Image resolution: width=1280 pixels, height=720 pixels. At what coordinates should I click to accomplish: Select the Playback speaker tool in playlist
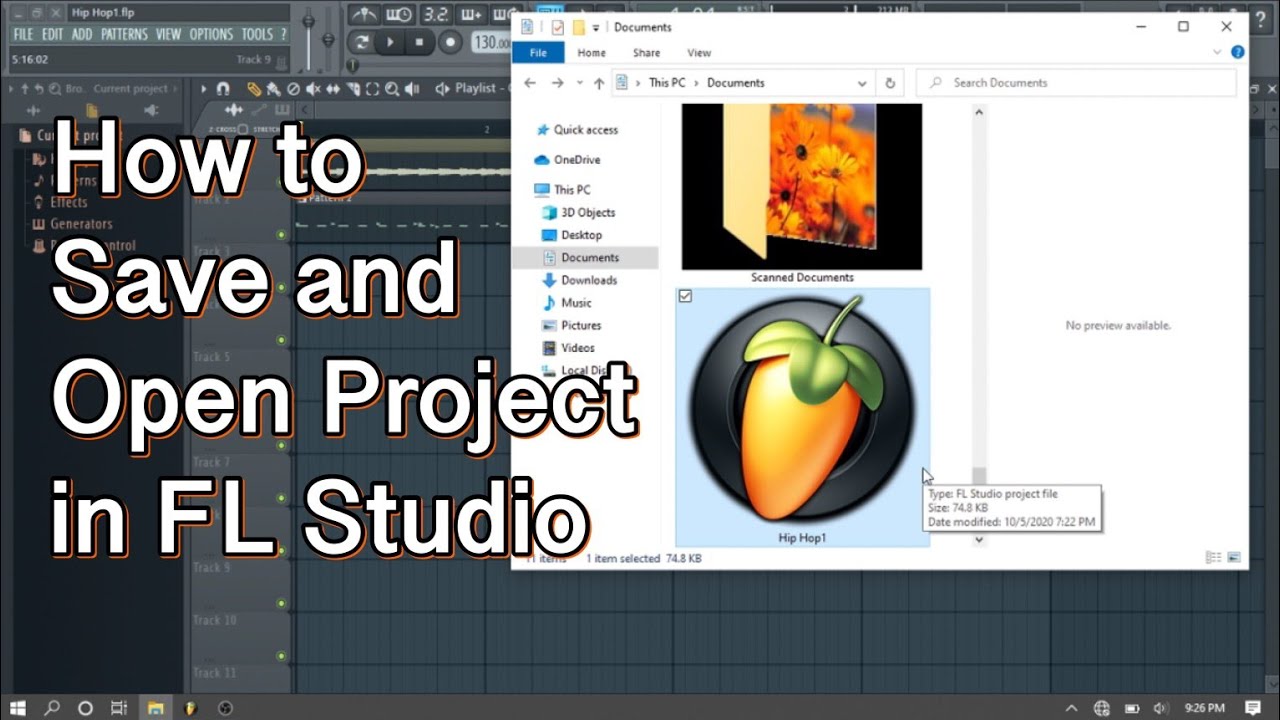click(412, 88)
